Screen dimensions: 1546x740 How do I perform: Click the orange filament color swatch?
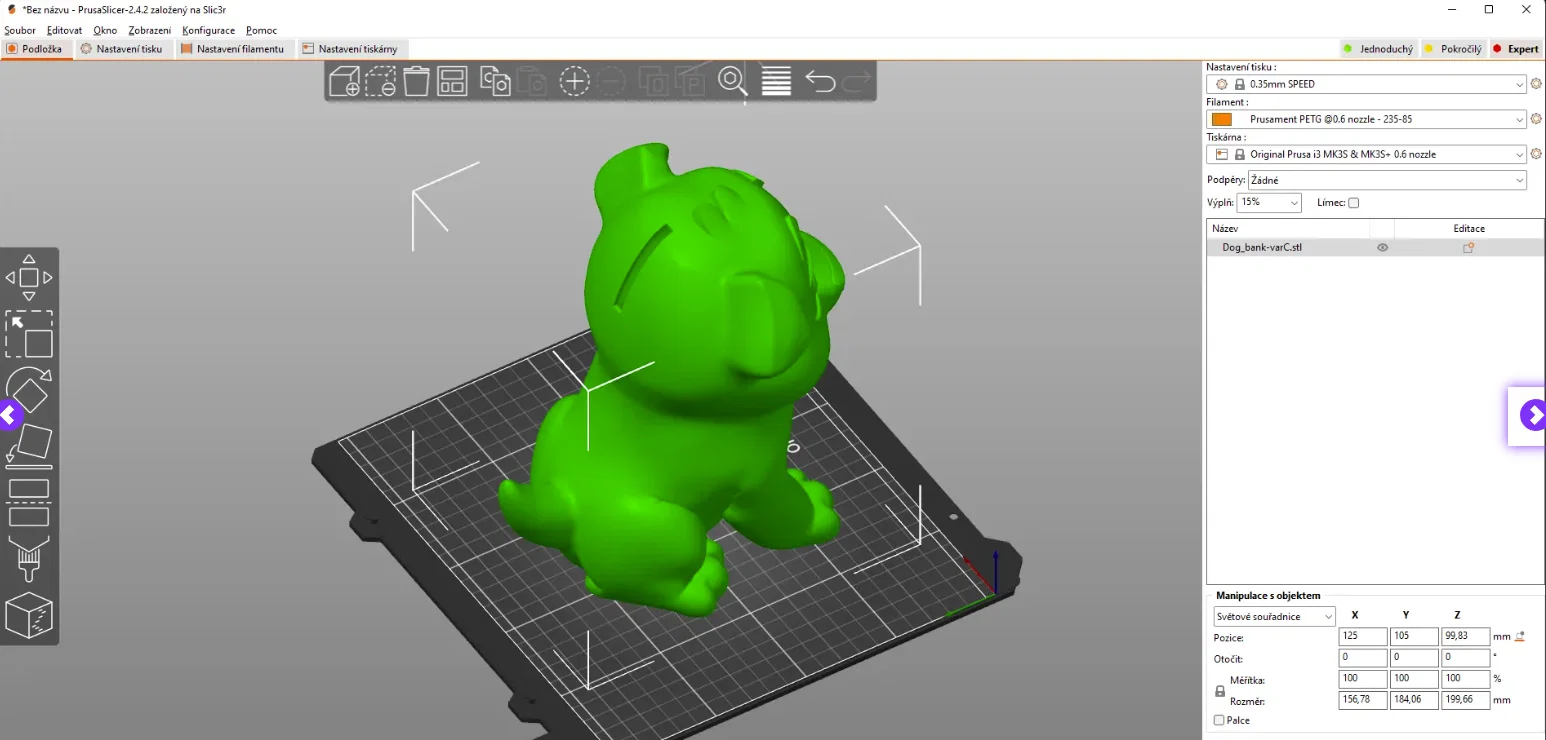(x=1221, y=119)
